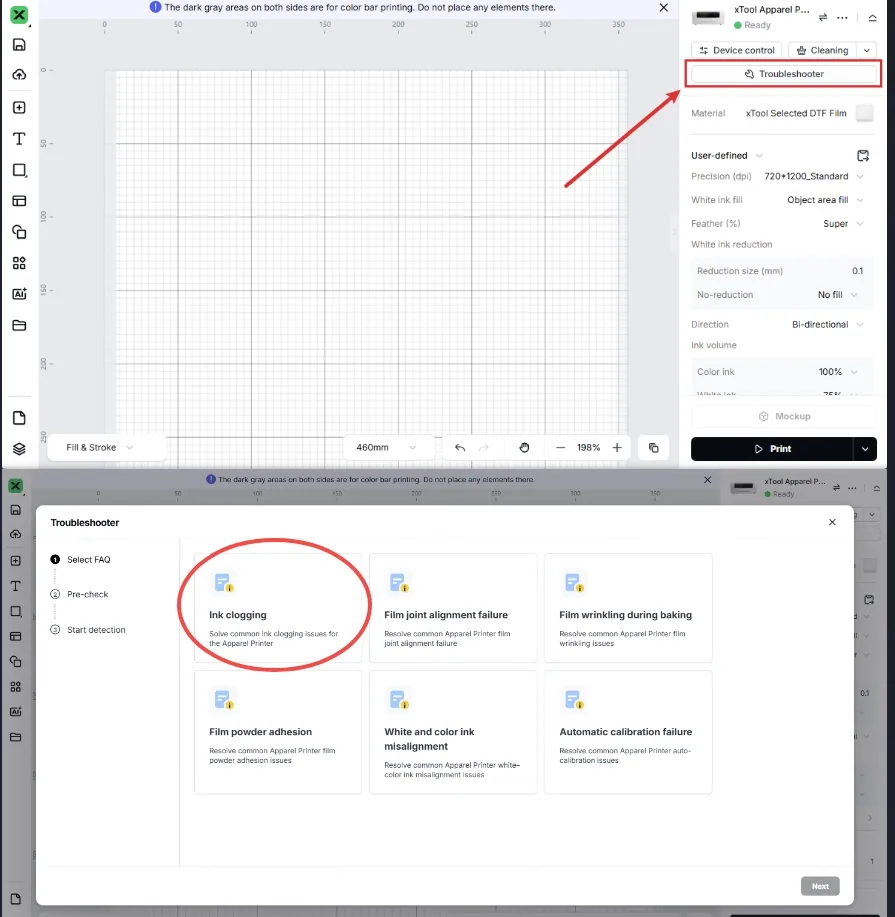Open the Troubleshooter button
Viewport: 895px width, 917px height.
coord(784,74)
